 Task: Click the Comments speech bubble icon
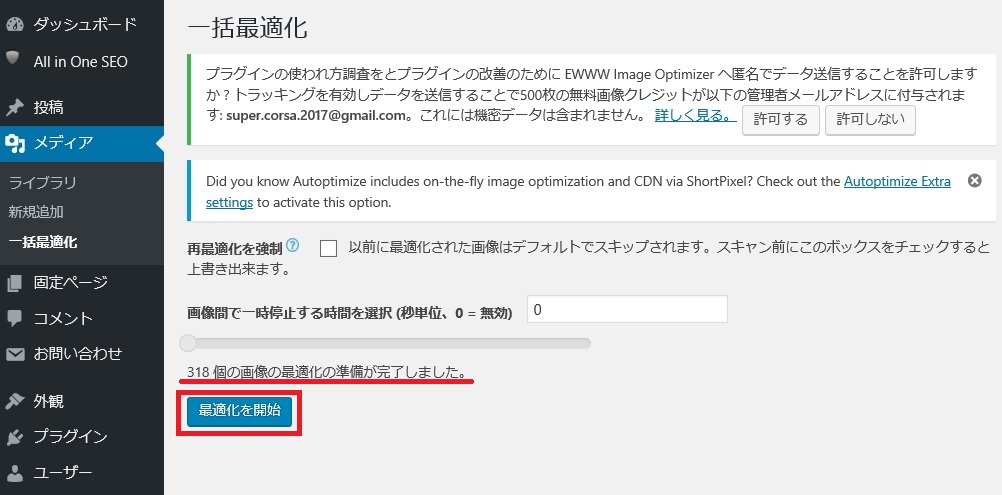(14, 318)
